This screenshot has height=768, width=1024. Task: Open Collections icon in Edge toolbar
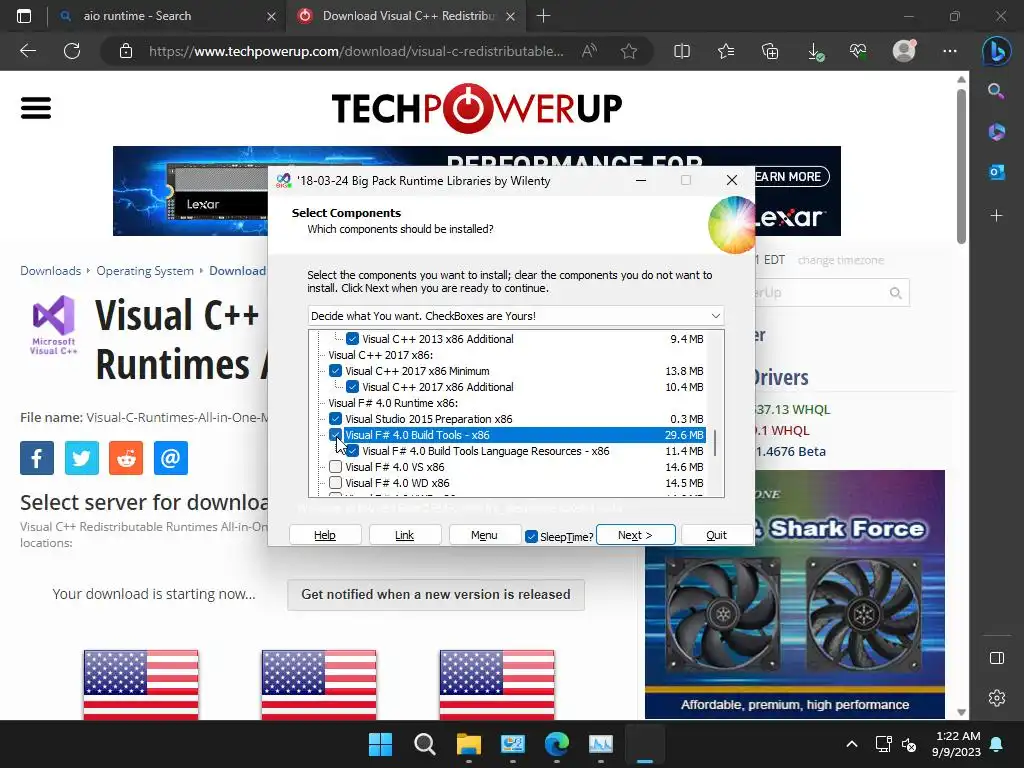pyautogui.click(x=770, y=51)
